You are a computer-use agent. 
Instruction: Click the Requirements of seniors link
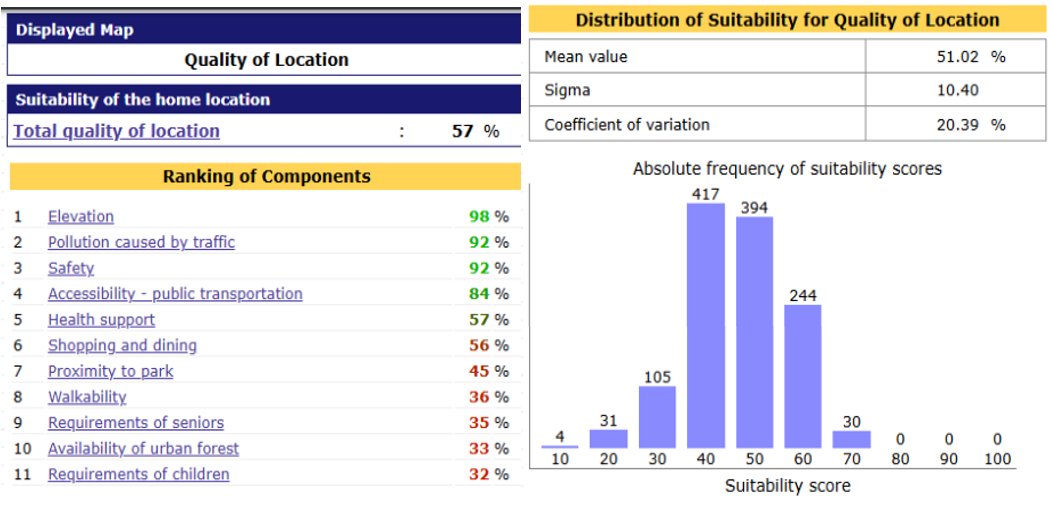point(136,423)
